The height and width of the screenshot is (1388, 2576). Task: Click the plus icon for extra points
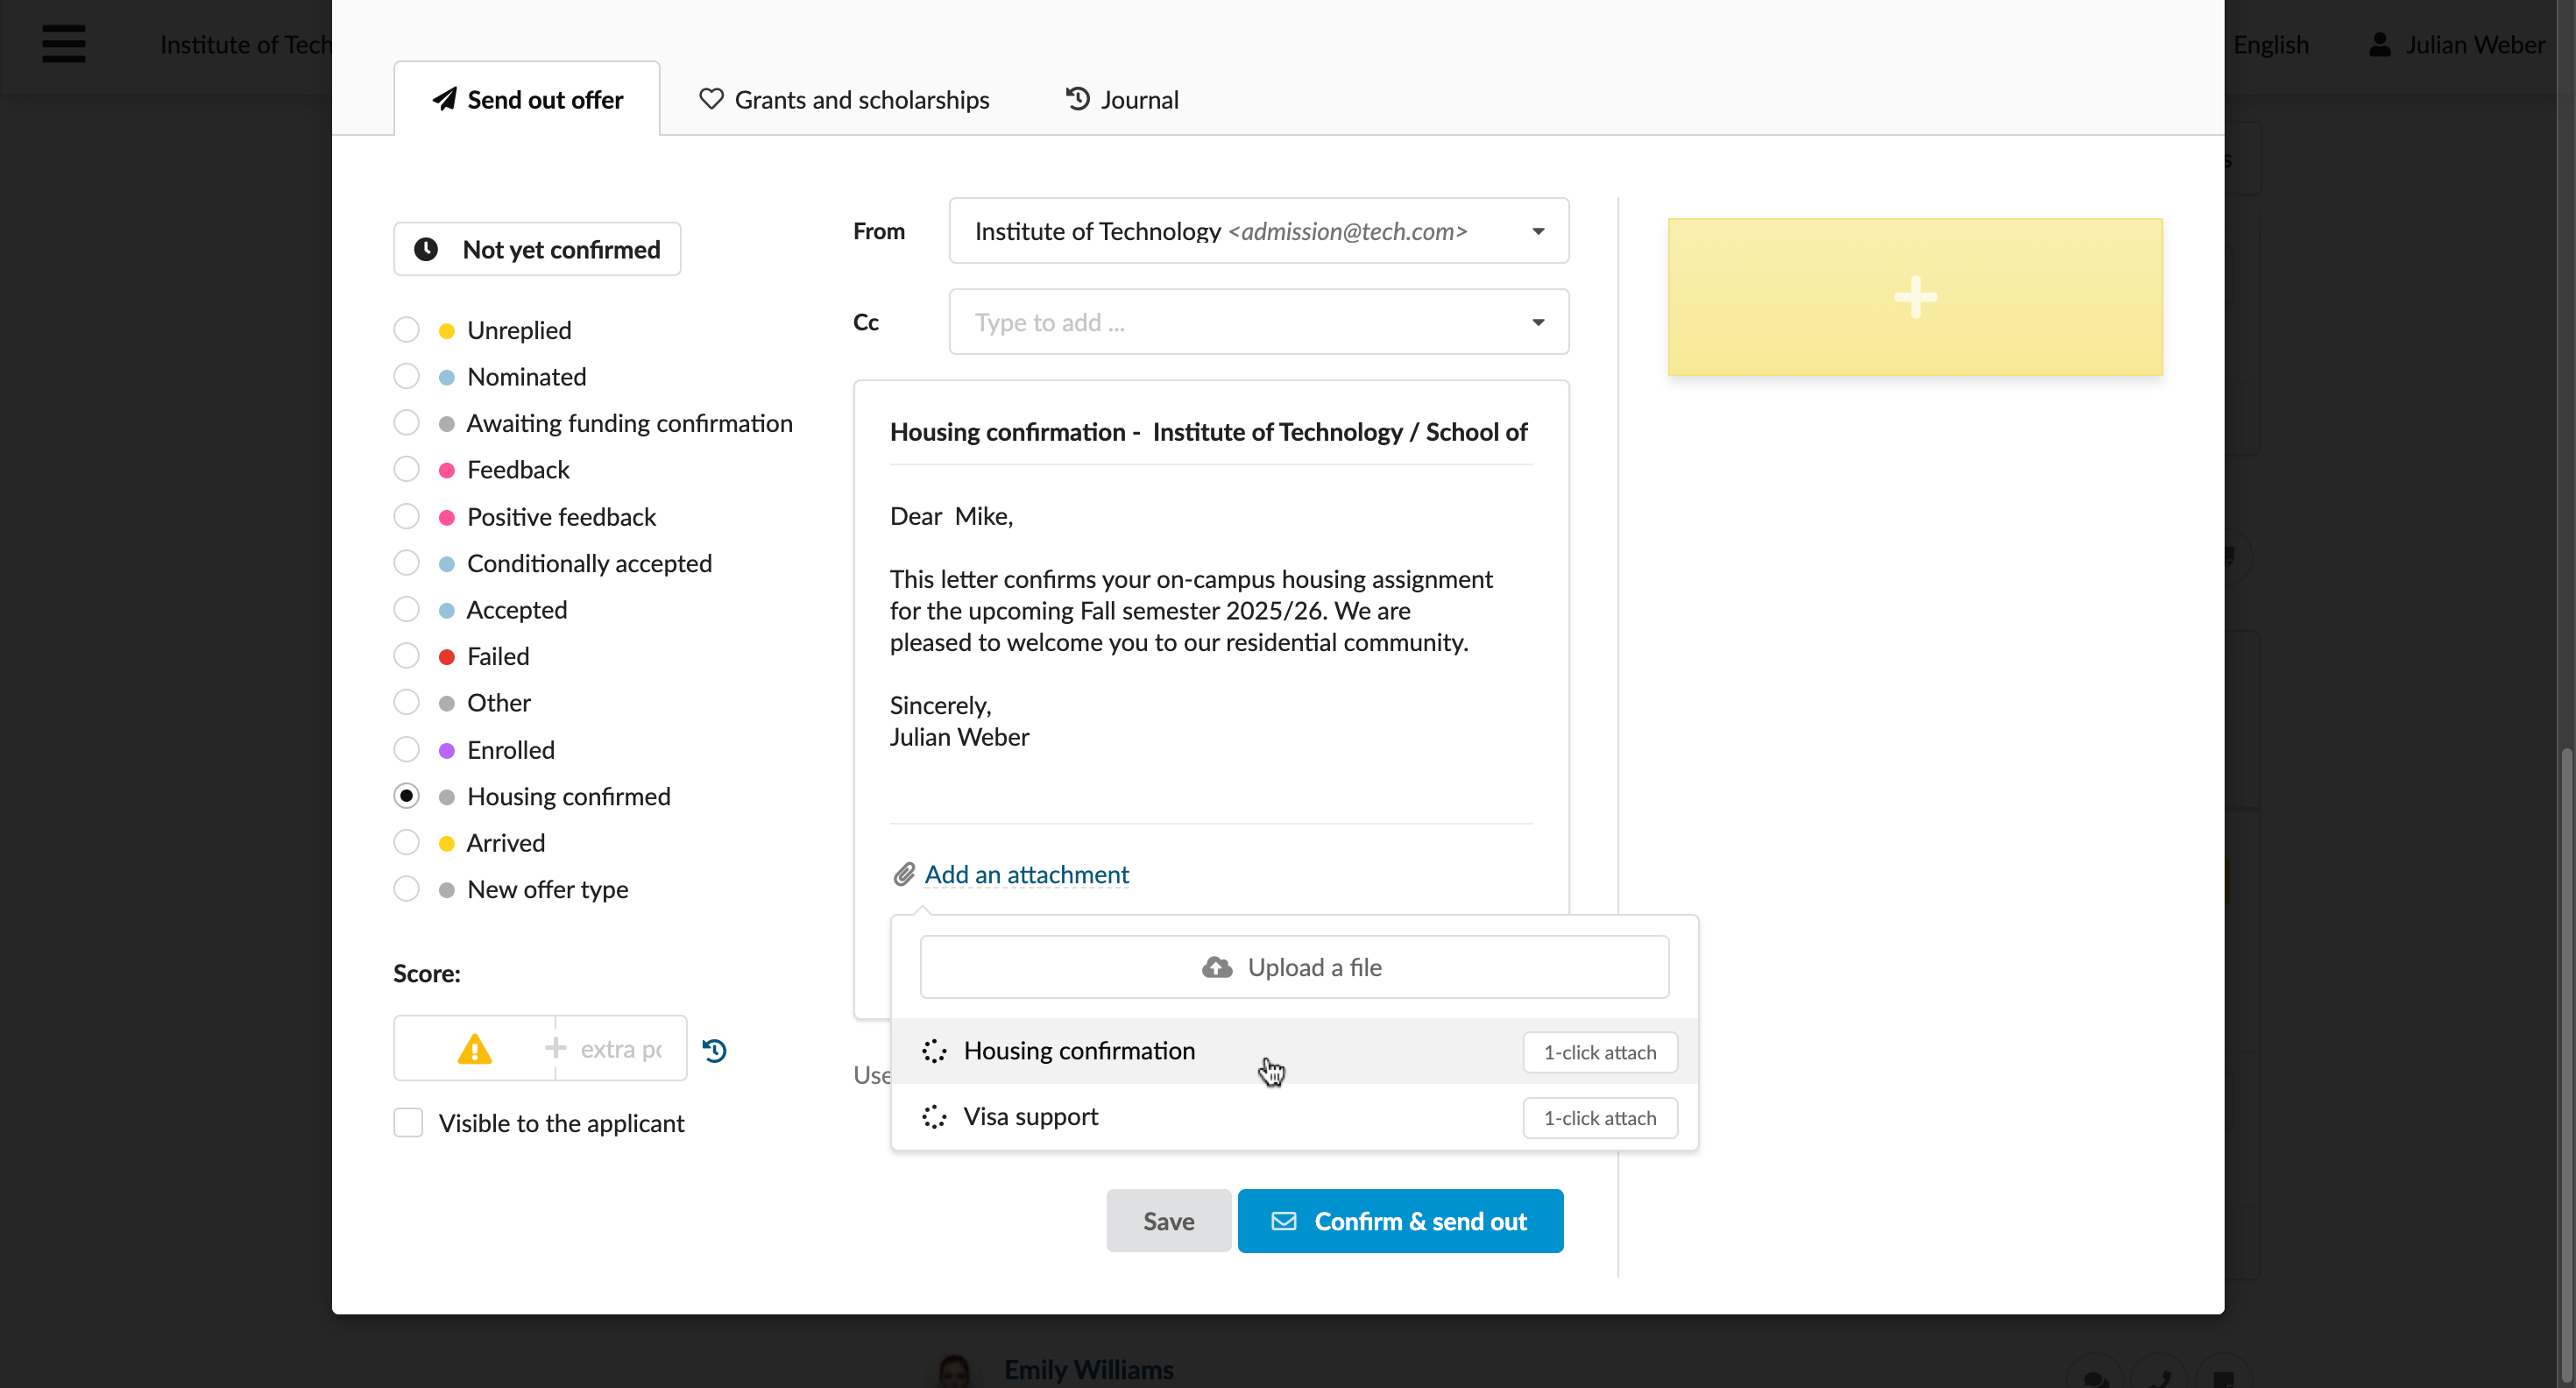click(555, 1048)
